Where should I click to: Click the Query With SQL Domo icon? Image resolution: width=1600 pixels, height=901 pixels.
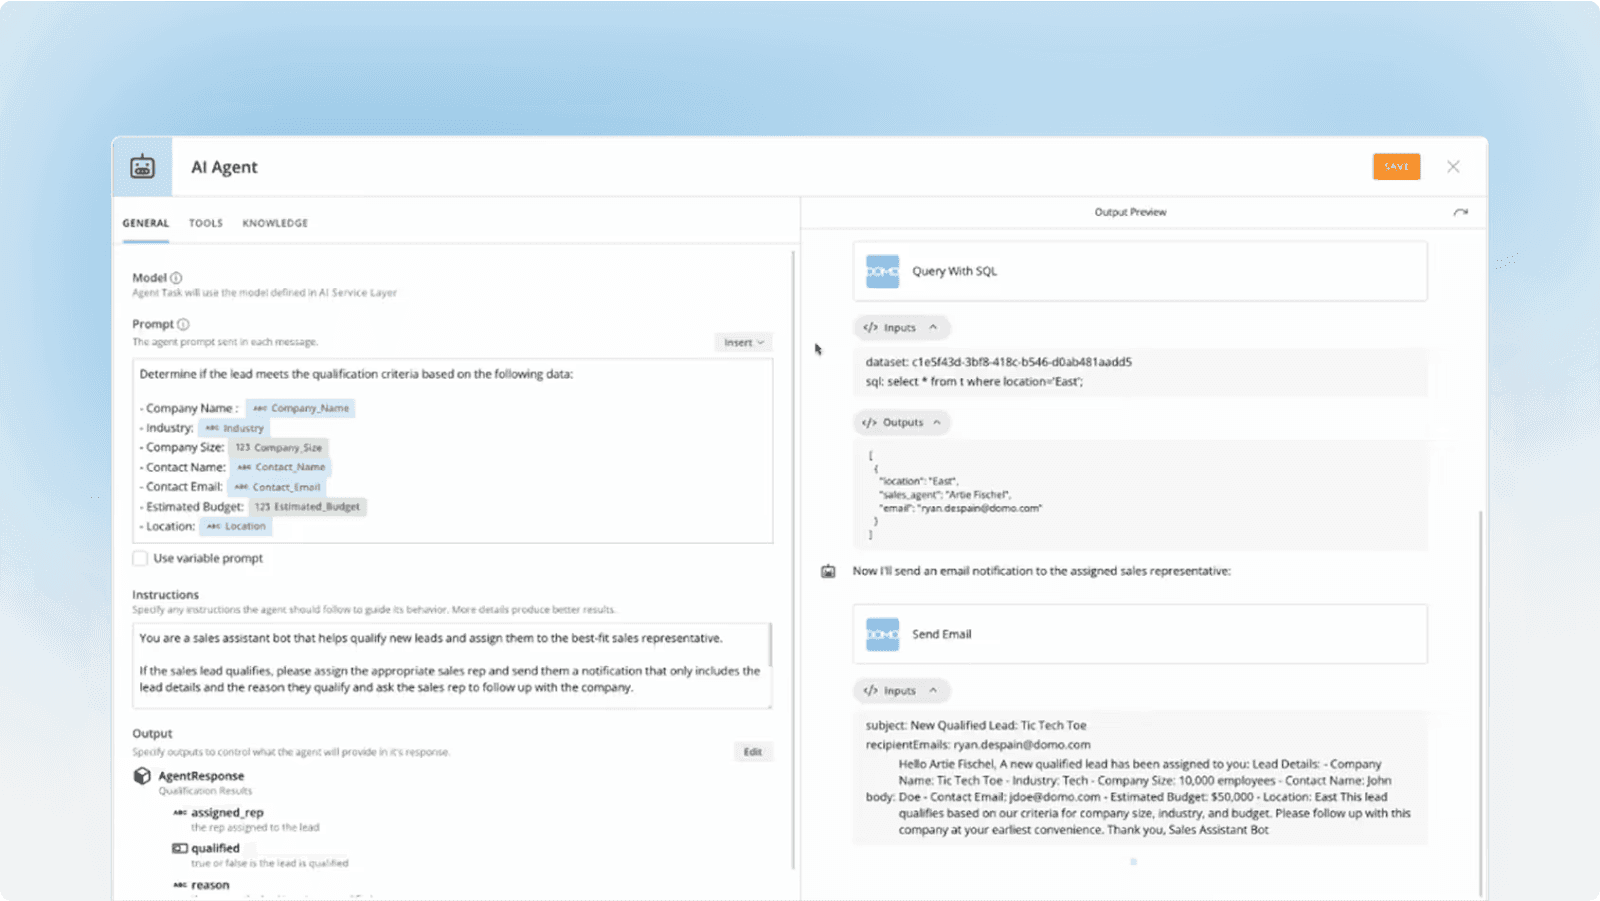point(882,271)
